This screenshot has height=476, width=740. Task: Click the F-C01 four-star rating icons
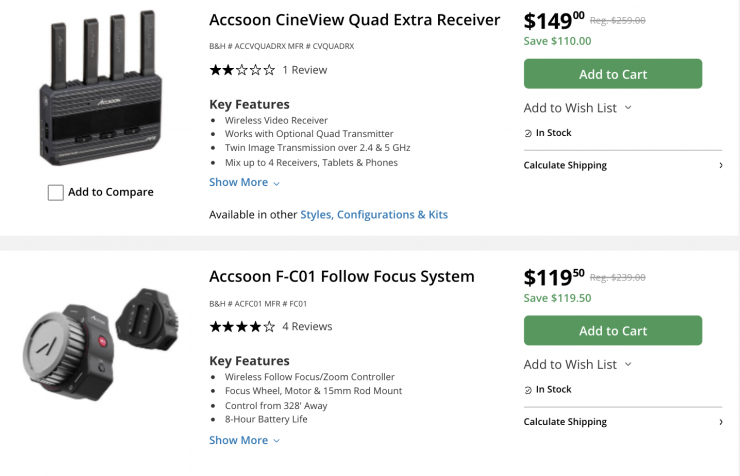[241, 326]
